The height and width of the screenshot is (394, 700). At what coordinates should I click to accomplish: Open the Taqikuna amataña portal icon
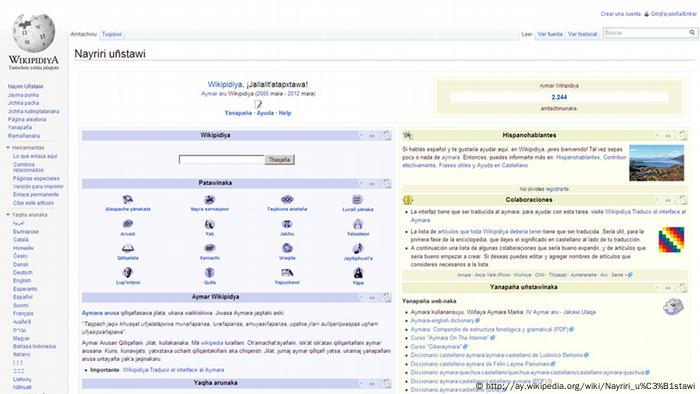point(287,199)
